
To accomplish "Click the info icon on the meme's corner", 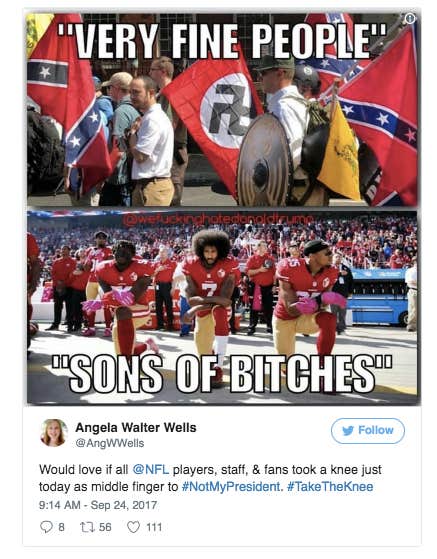I will click(x=410, y=18).
